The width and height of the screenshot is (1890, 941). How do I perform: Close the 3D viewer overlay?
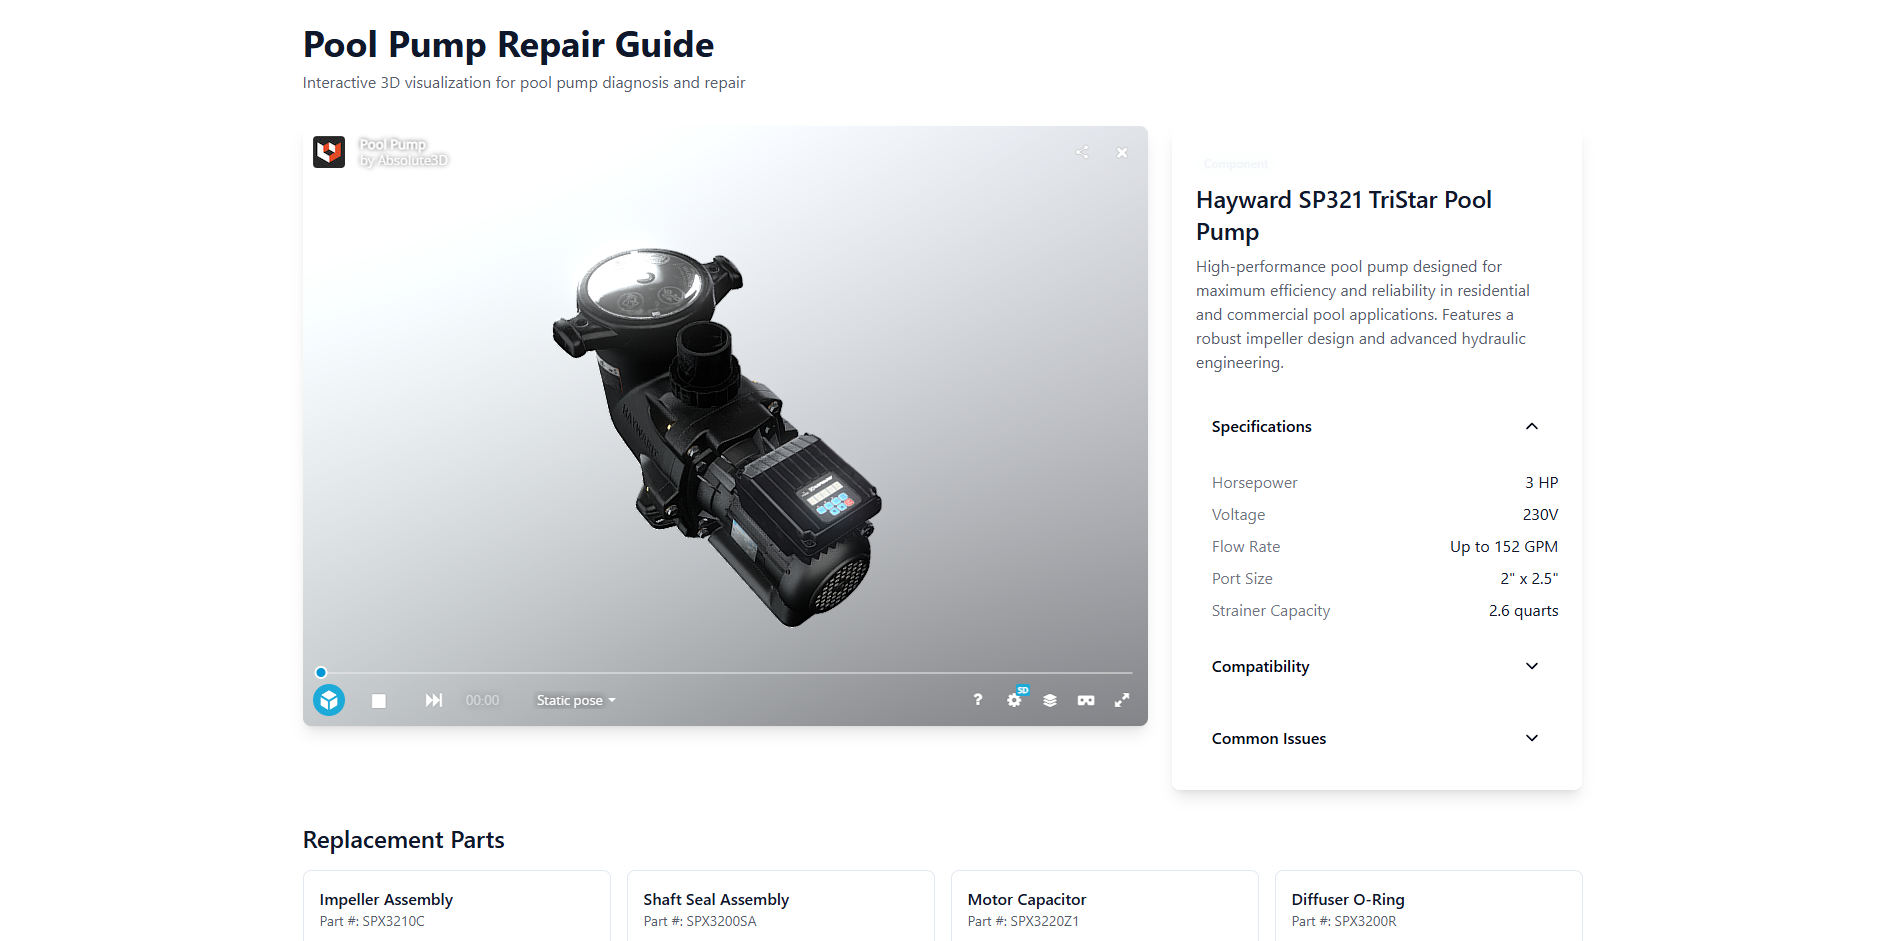click(x=1122, y=152)
